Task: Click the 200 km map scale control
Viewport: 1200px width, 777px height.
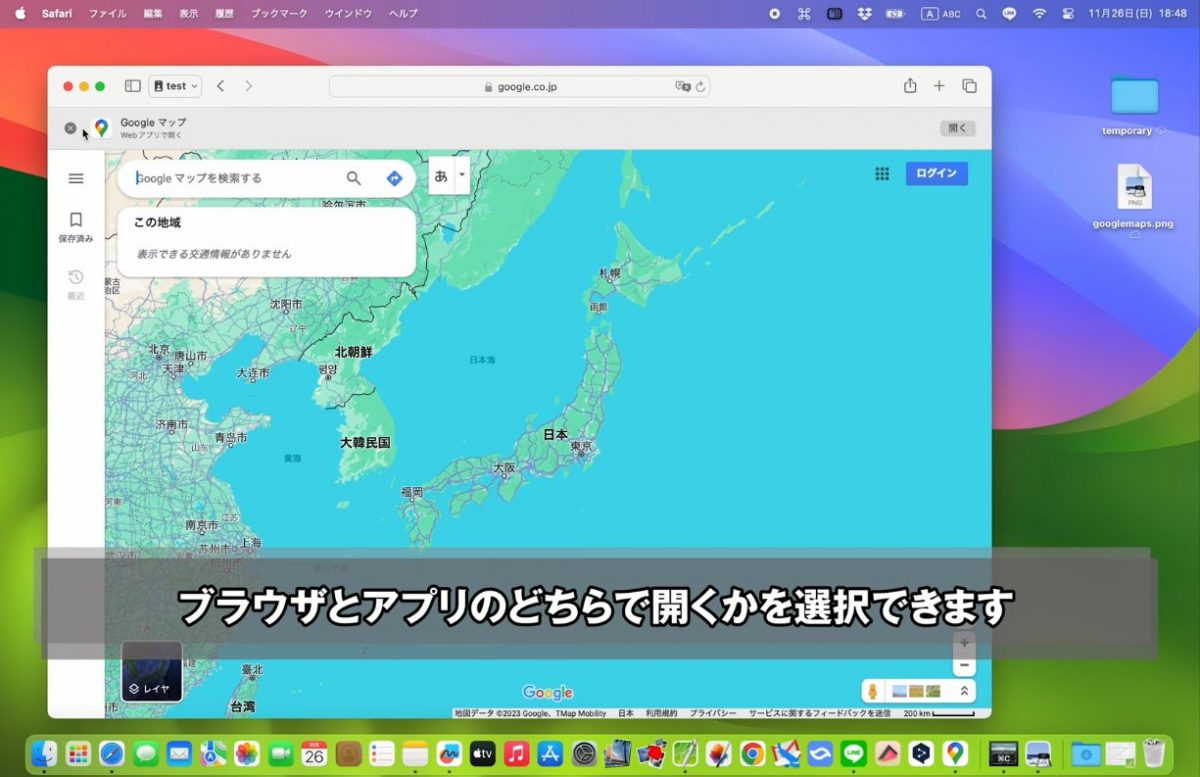Action: 939,713
